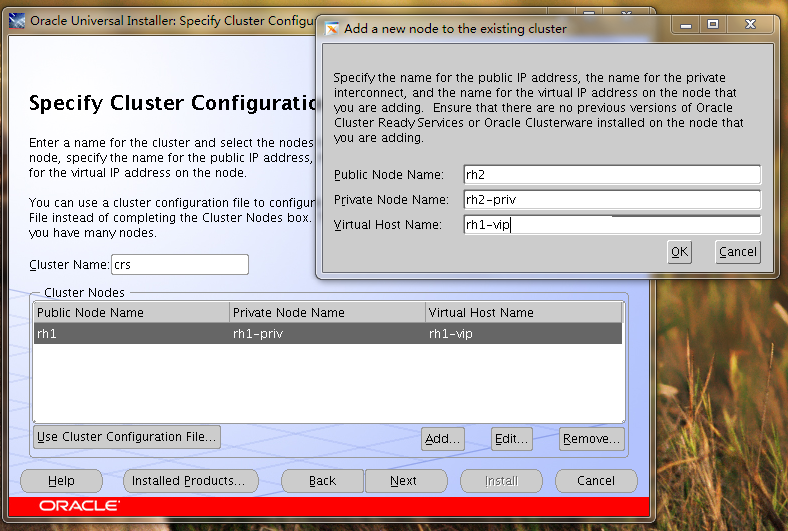Proceed with the Next button

[x=406, y=481]
